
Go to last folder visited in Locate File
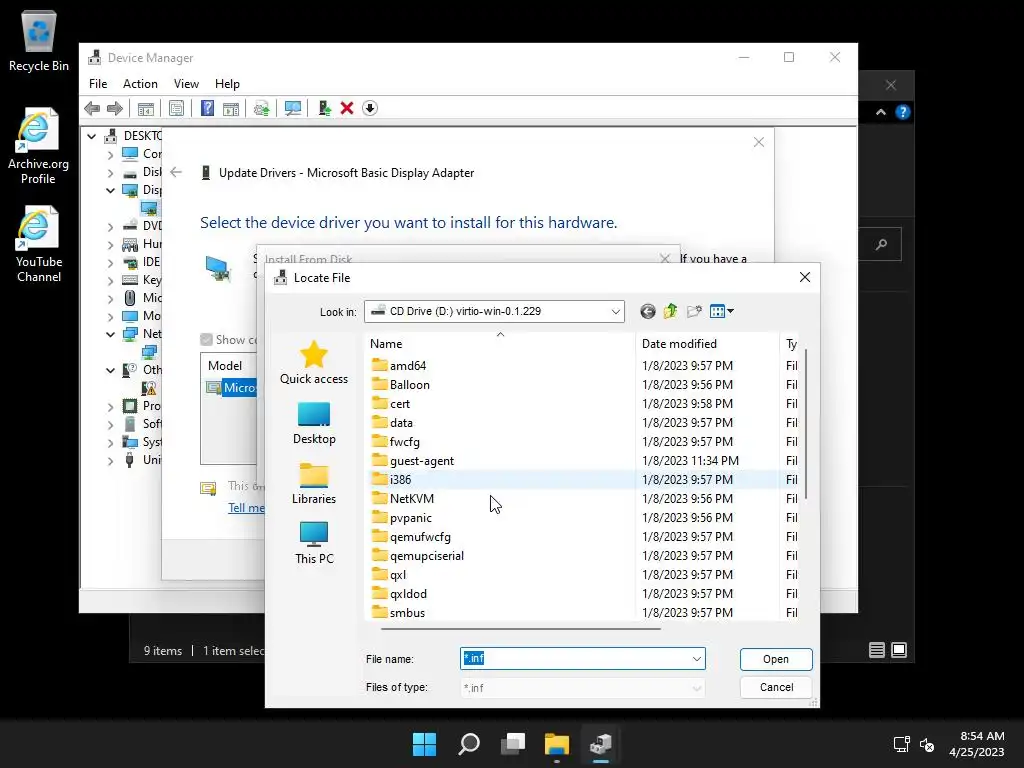(647, 312)
